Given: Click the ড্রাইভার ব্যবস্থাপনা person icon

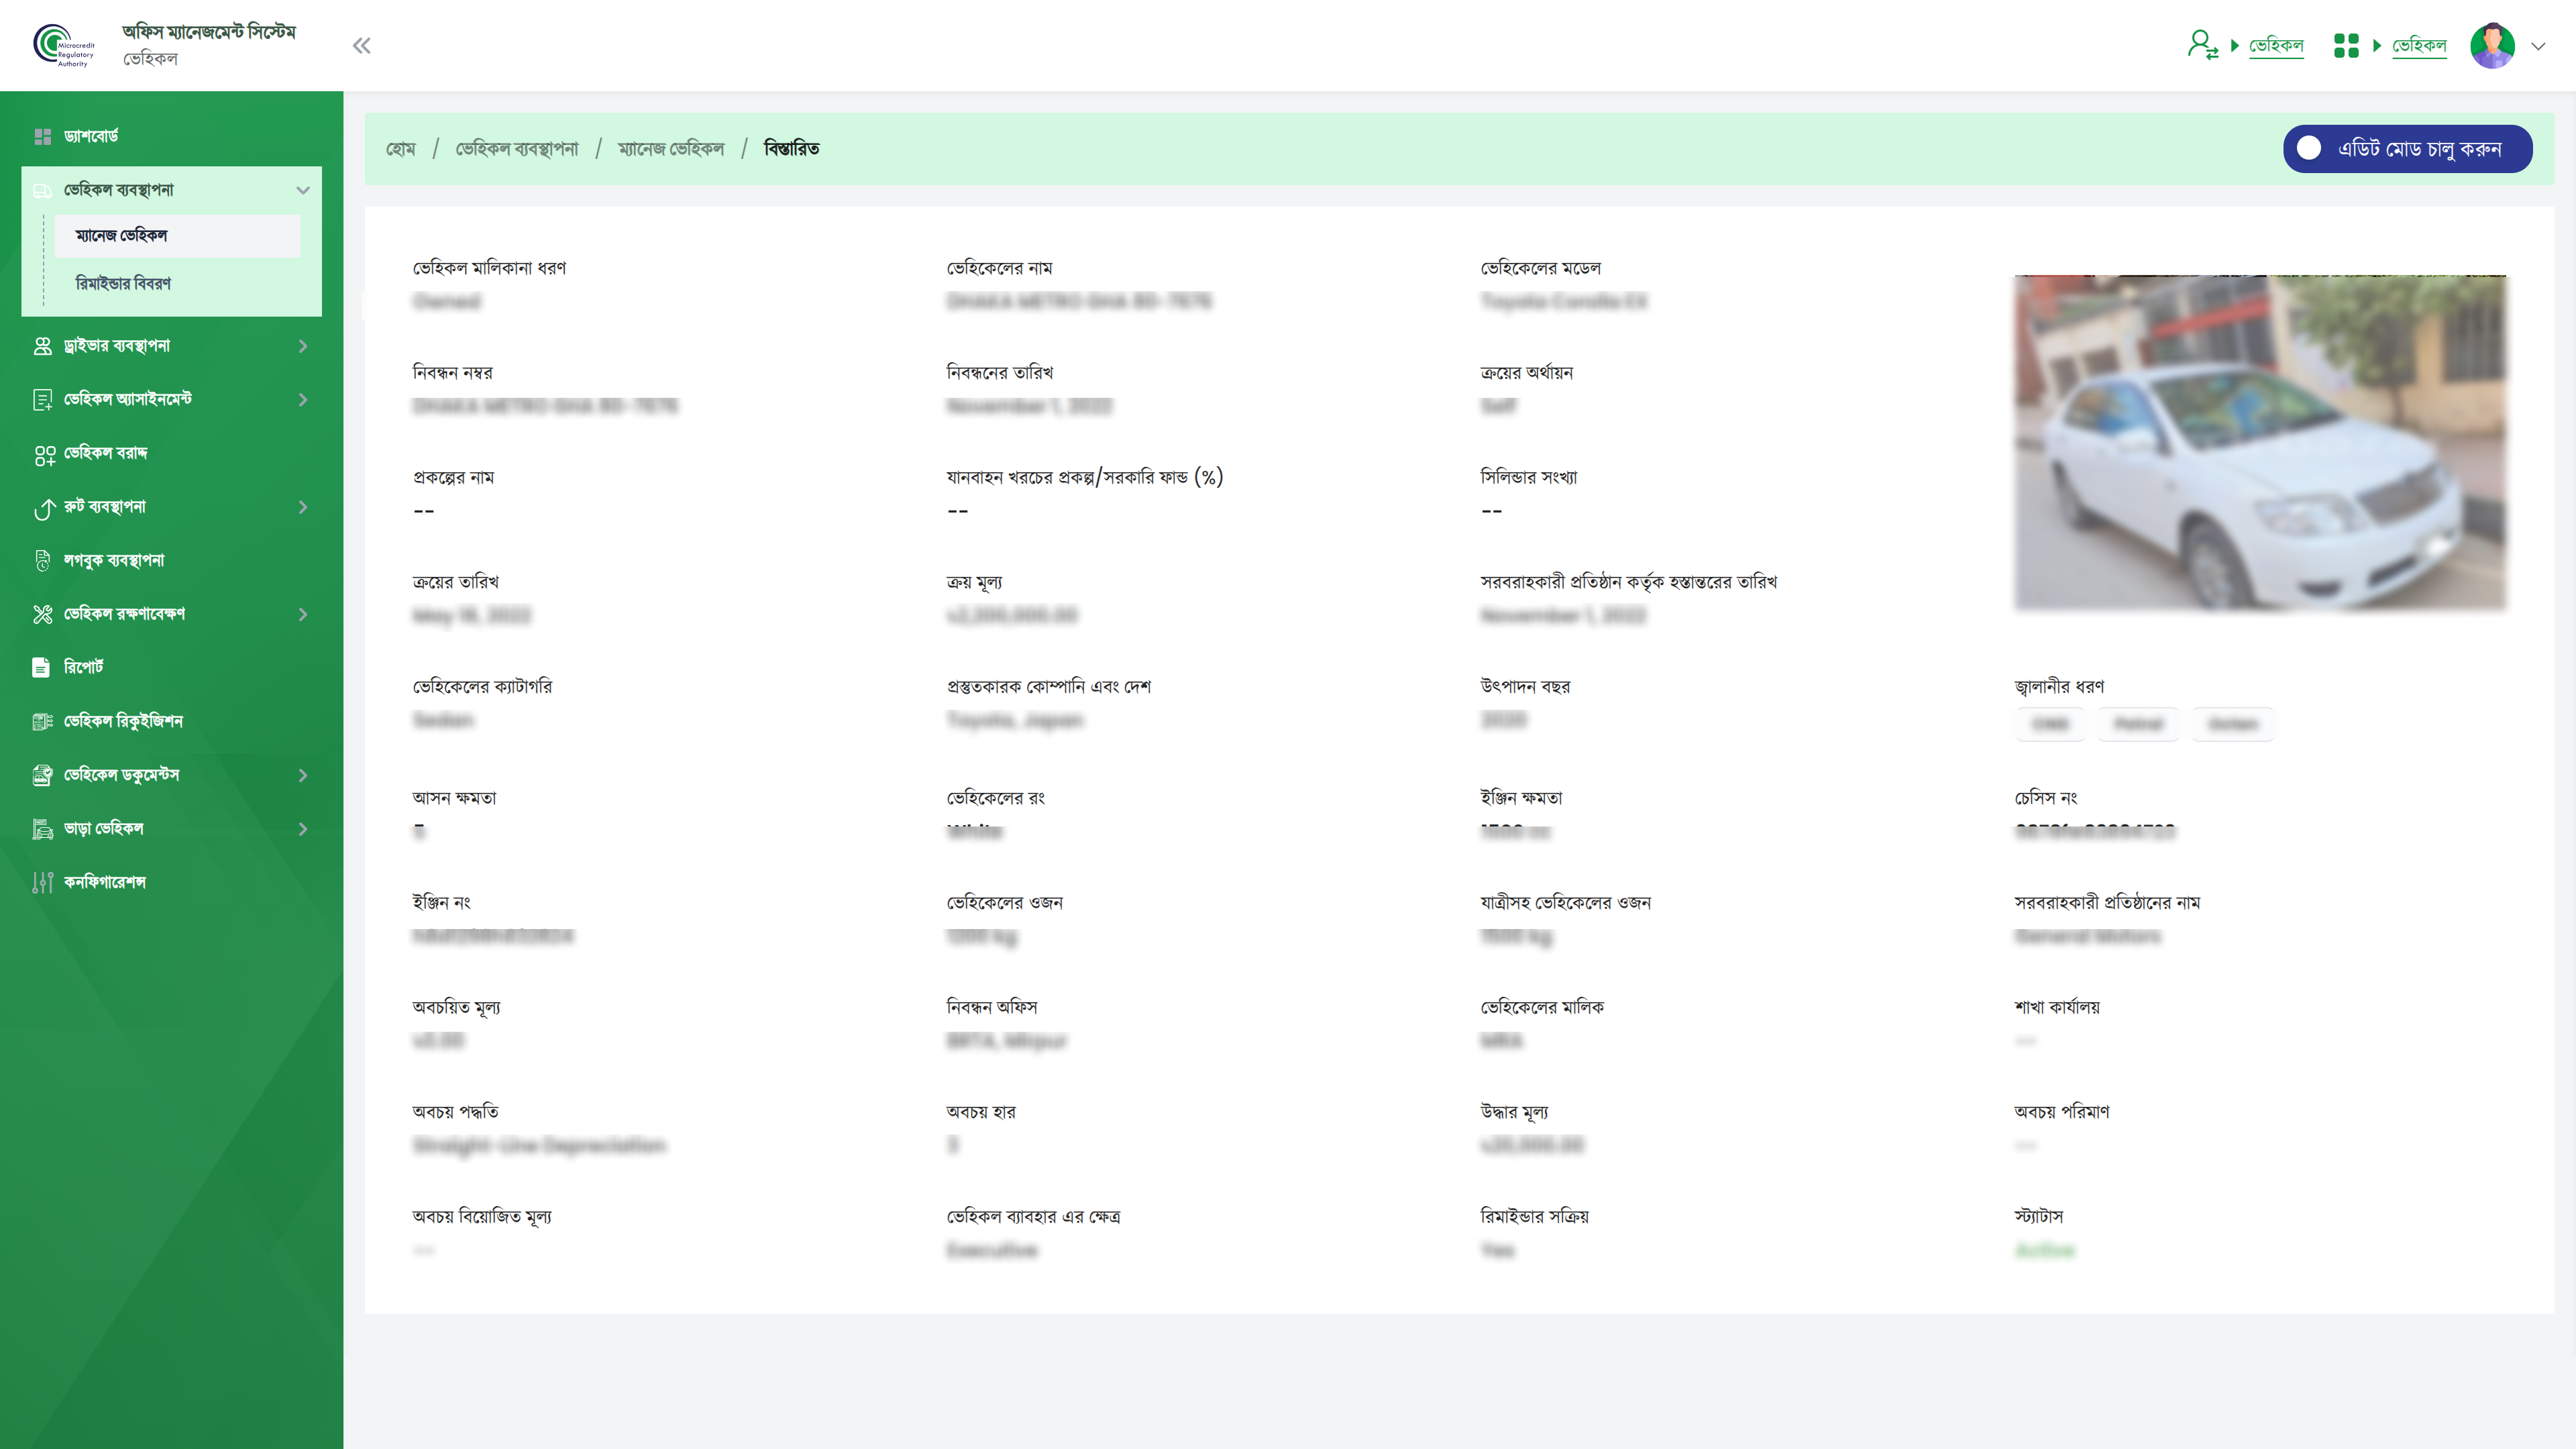Looking at the screenshot, I should point(42,346).
